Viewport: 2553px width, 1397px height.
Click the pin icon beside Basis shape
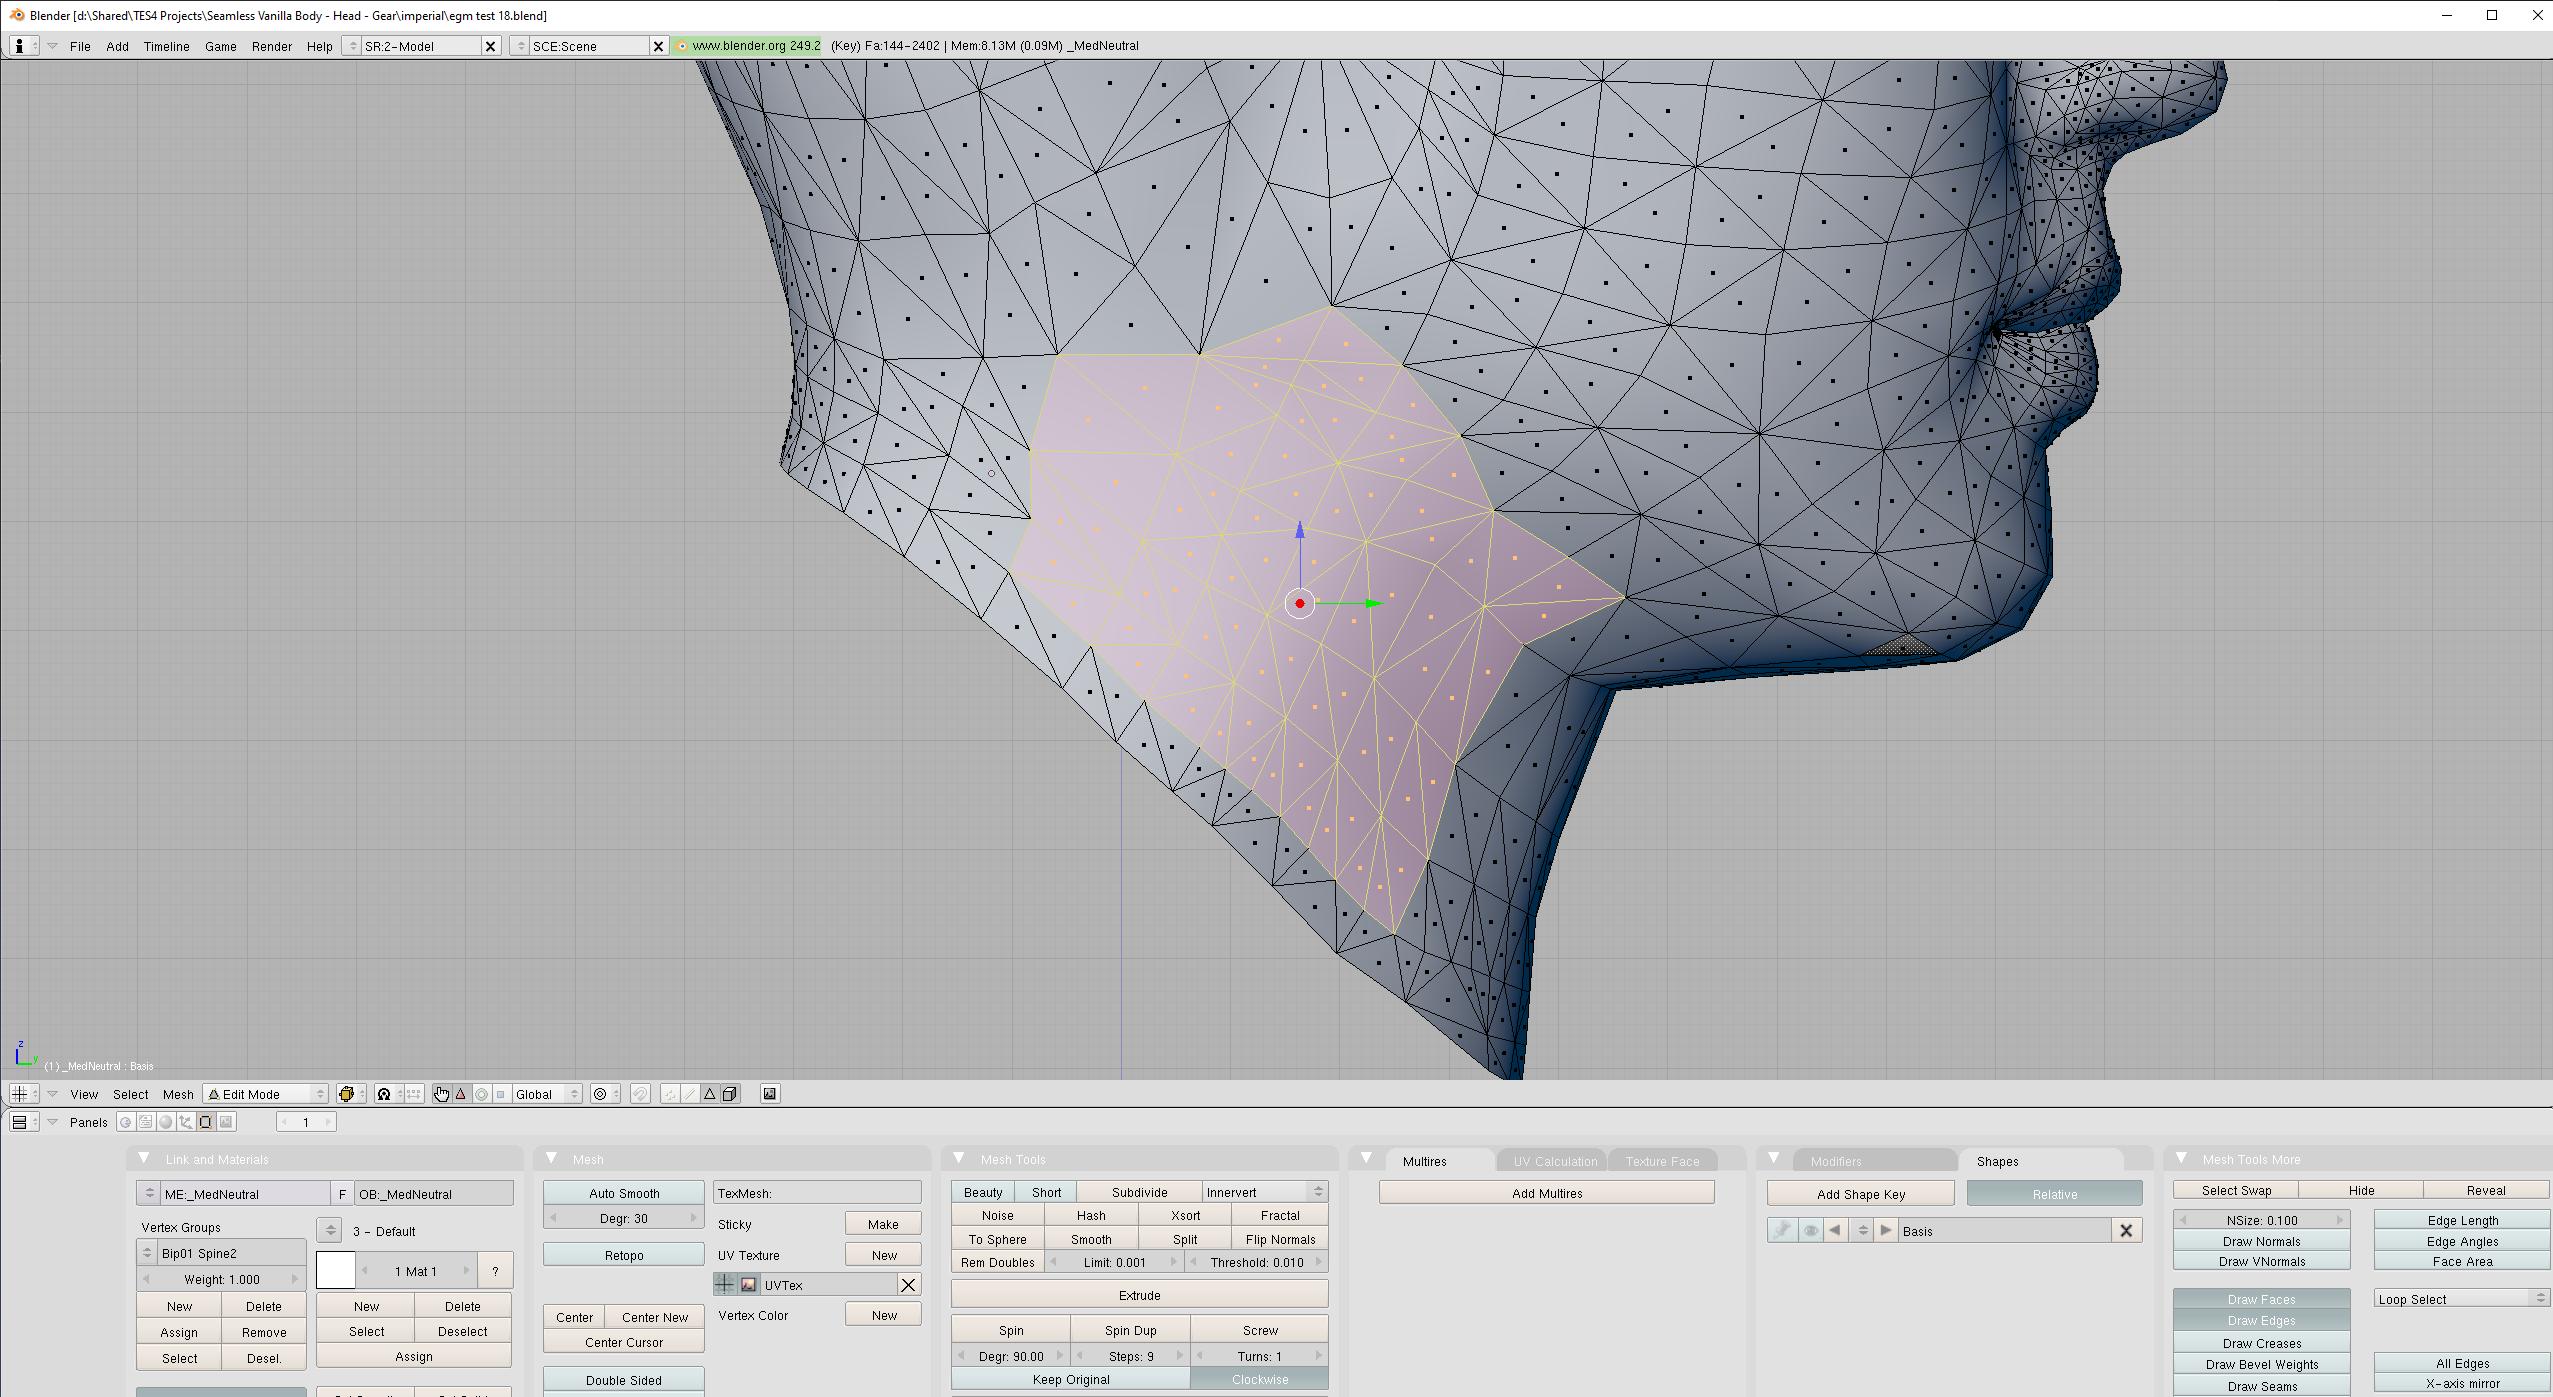coord(1781,1231)
